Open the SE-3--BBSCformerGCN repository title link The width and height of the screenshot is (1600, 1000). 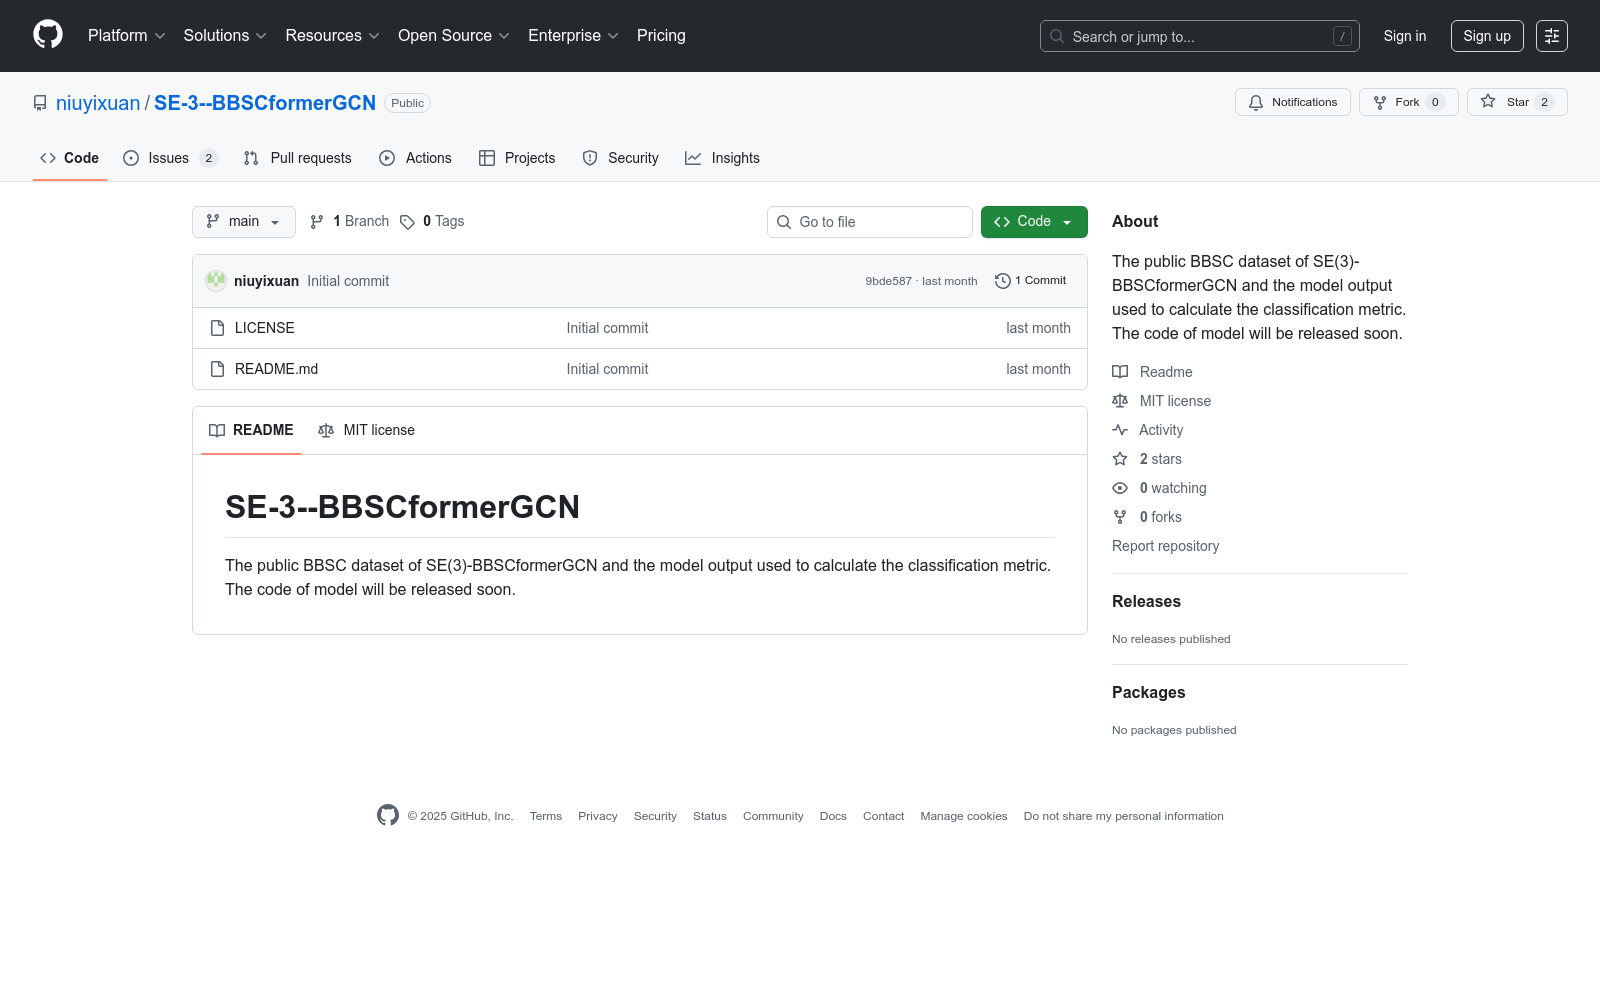pyautogui.click(x=265, y=103)
